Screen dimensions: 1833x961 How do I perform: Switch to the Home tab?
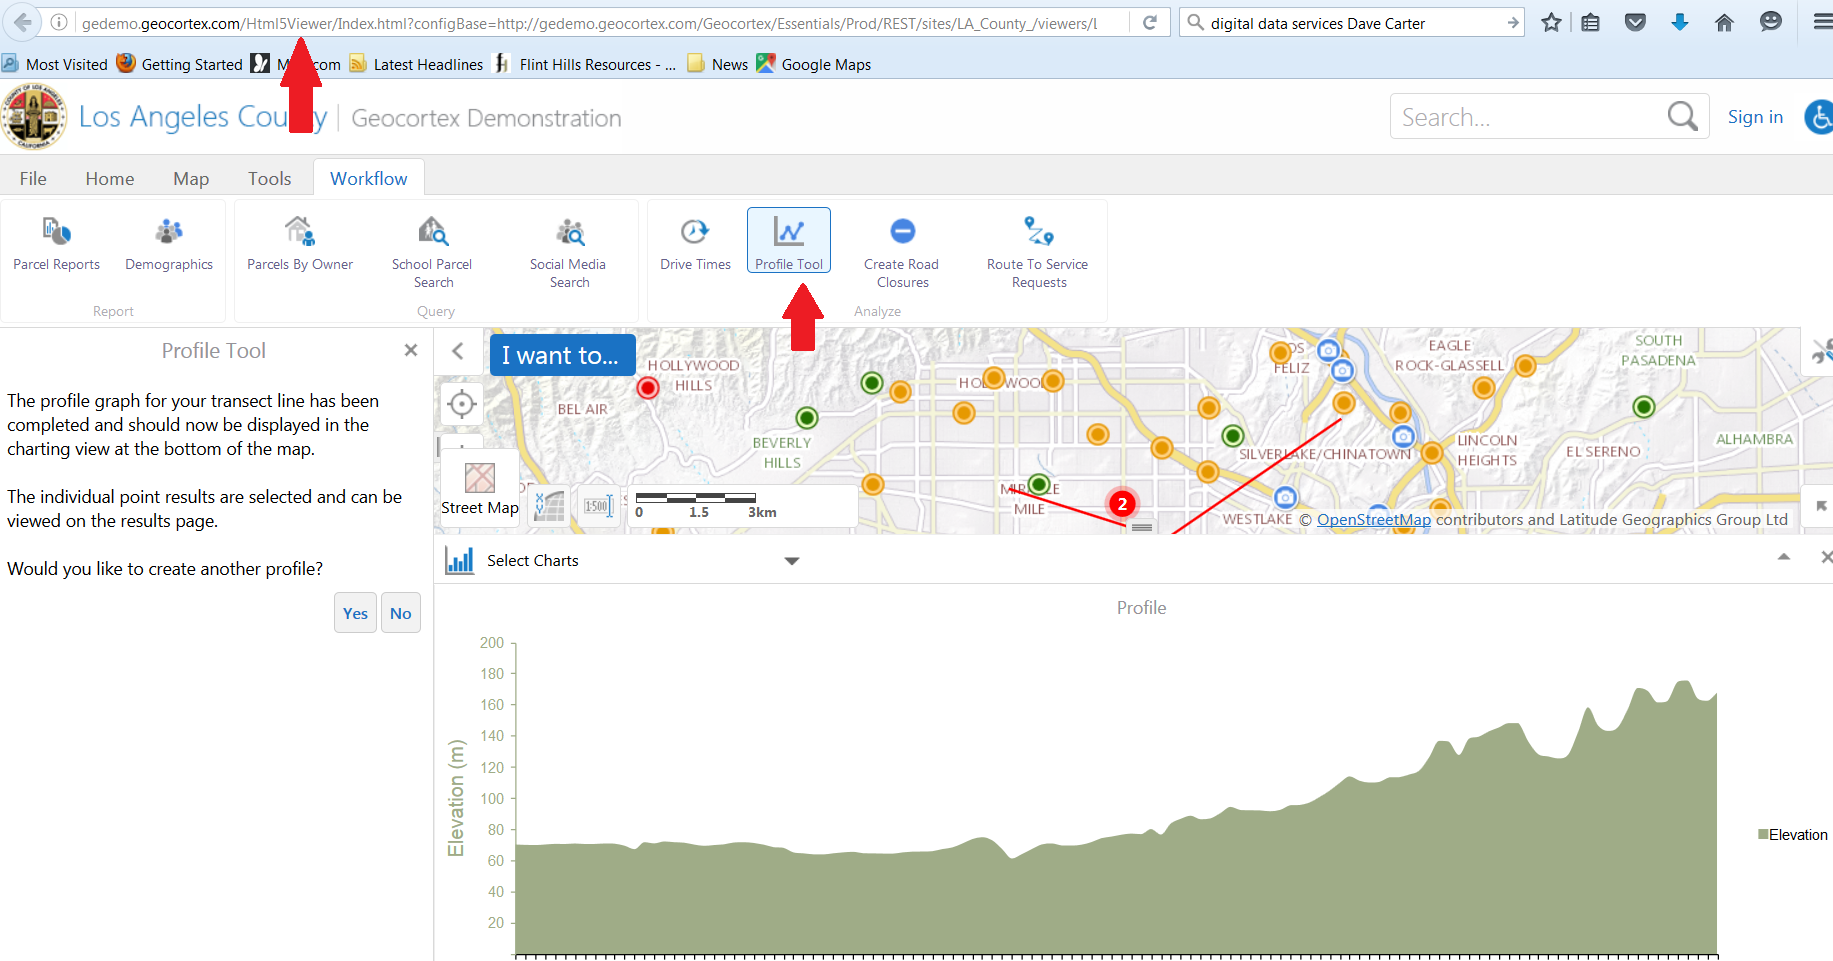click(x=110, y=178)
